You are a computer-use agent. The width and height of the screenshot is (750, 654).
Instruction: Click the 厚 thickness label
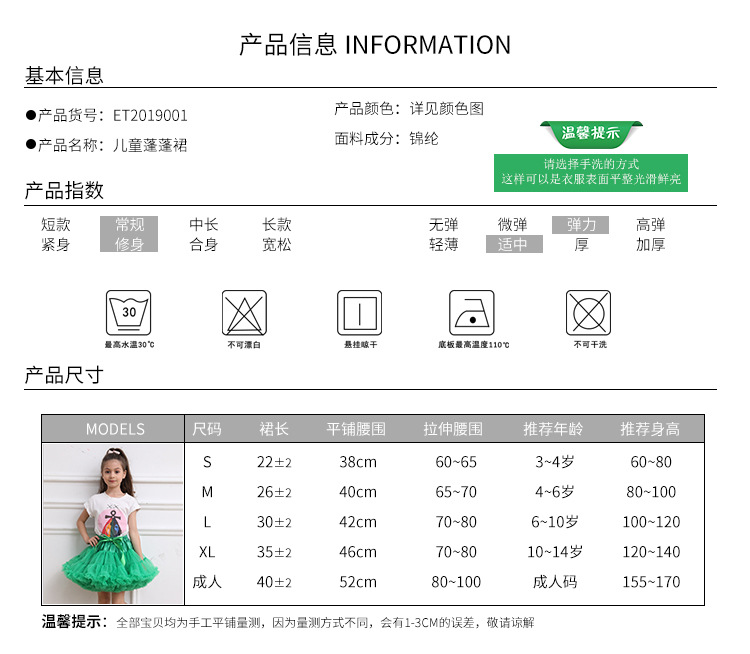coord(582,244)
